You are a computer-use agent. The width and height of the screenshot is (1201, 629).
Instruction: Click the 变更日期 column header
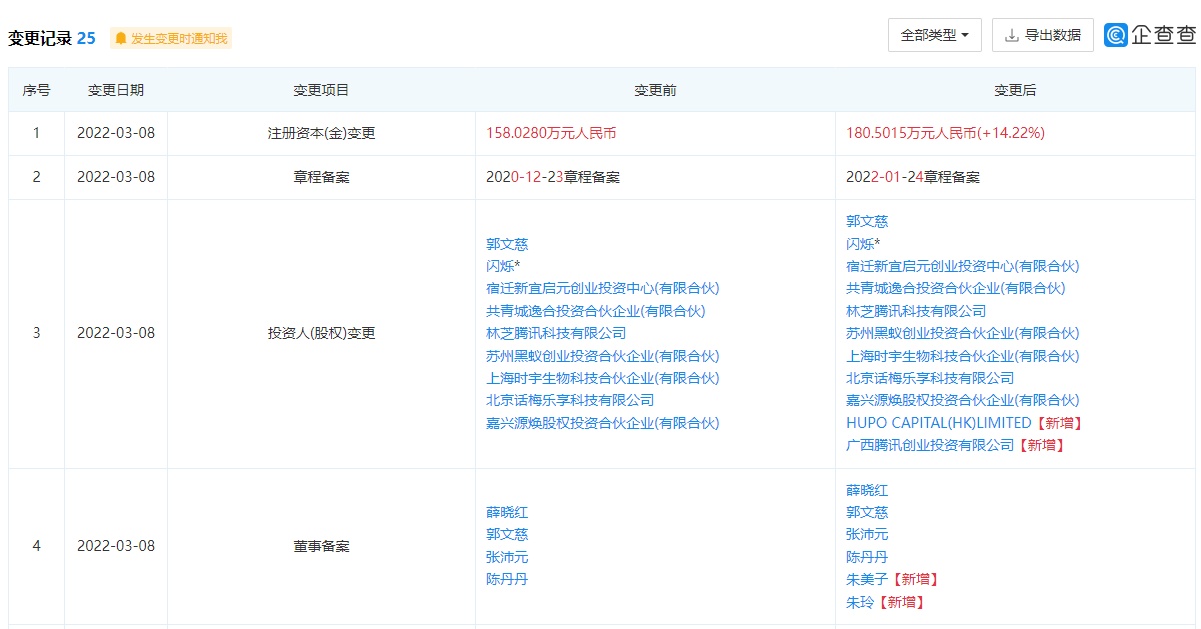116,90
